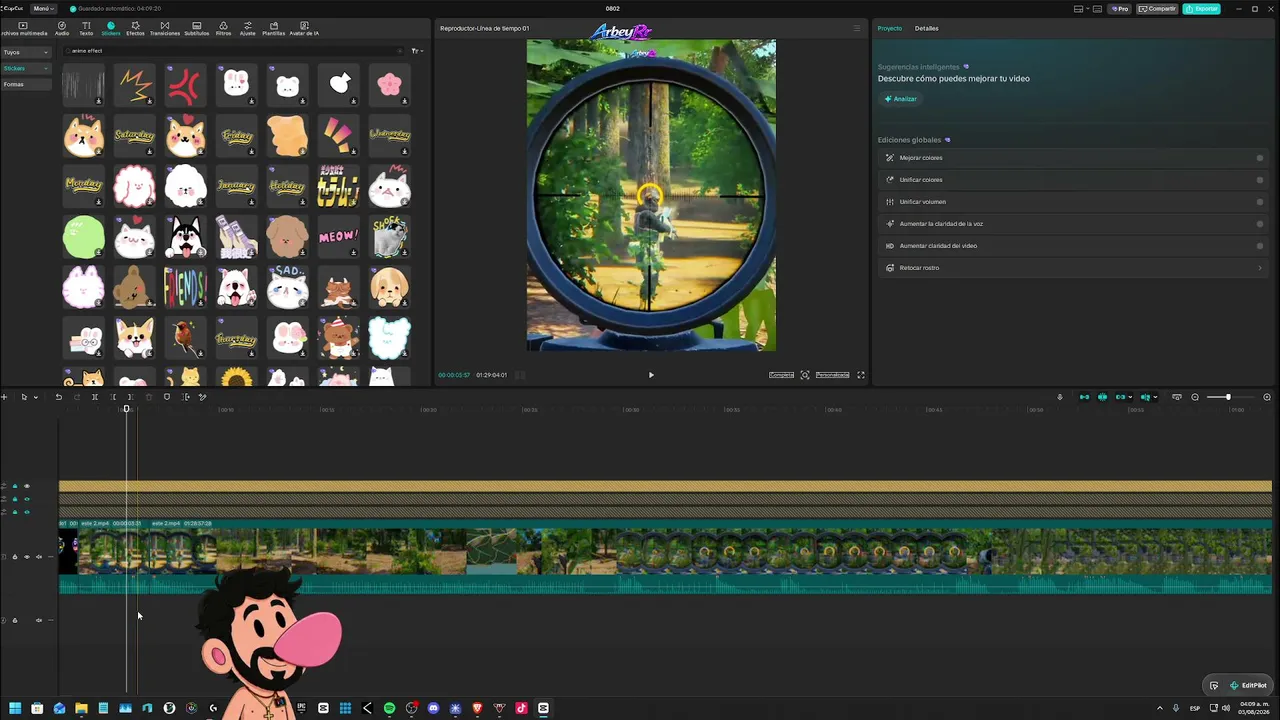The image size is (1280, 720).
Task: Open the Transiciones tab
Action: click(165, 28)
